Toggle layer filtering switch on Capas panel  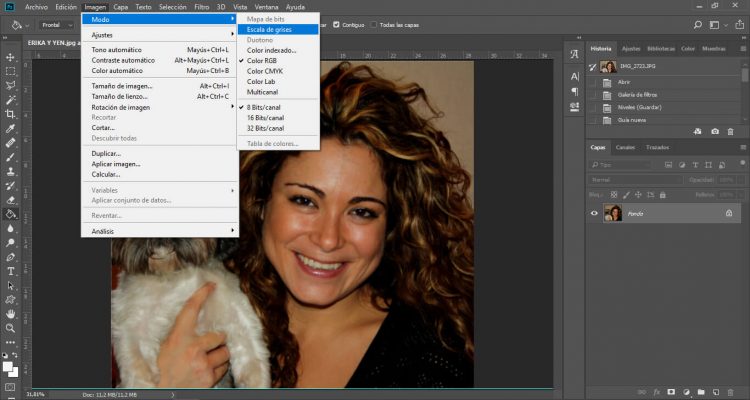(x=742, y=164)
